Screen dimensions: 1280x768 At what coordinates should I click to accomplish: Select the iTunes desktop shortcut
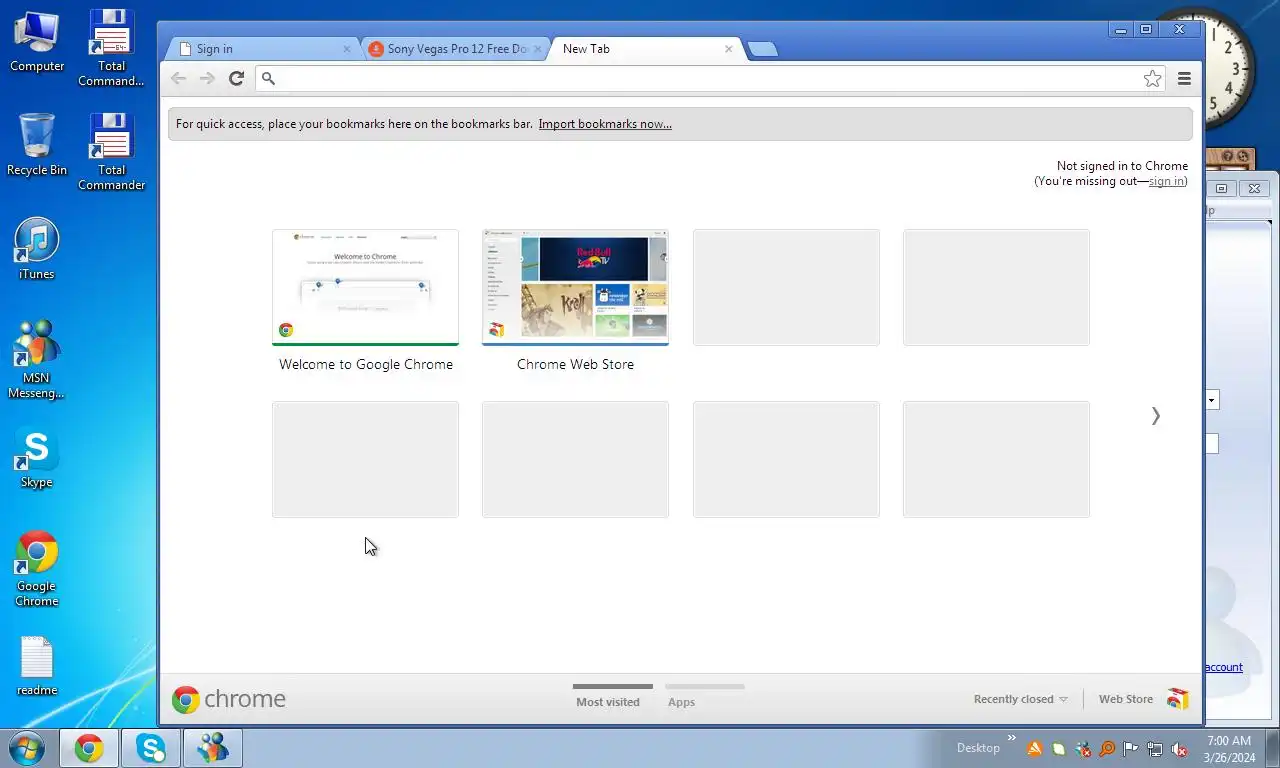click(x=37, y=250)
